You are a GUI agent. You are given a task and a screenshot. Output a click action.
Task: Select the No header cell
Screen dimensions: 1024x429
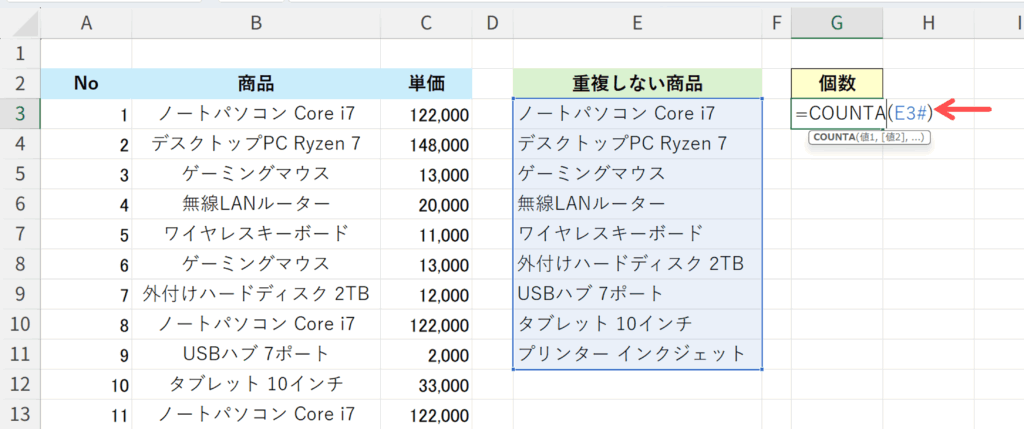tap(86, 83)
